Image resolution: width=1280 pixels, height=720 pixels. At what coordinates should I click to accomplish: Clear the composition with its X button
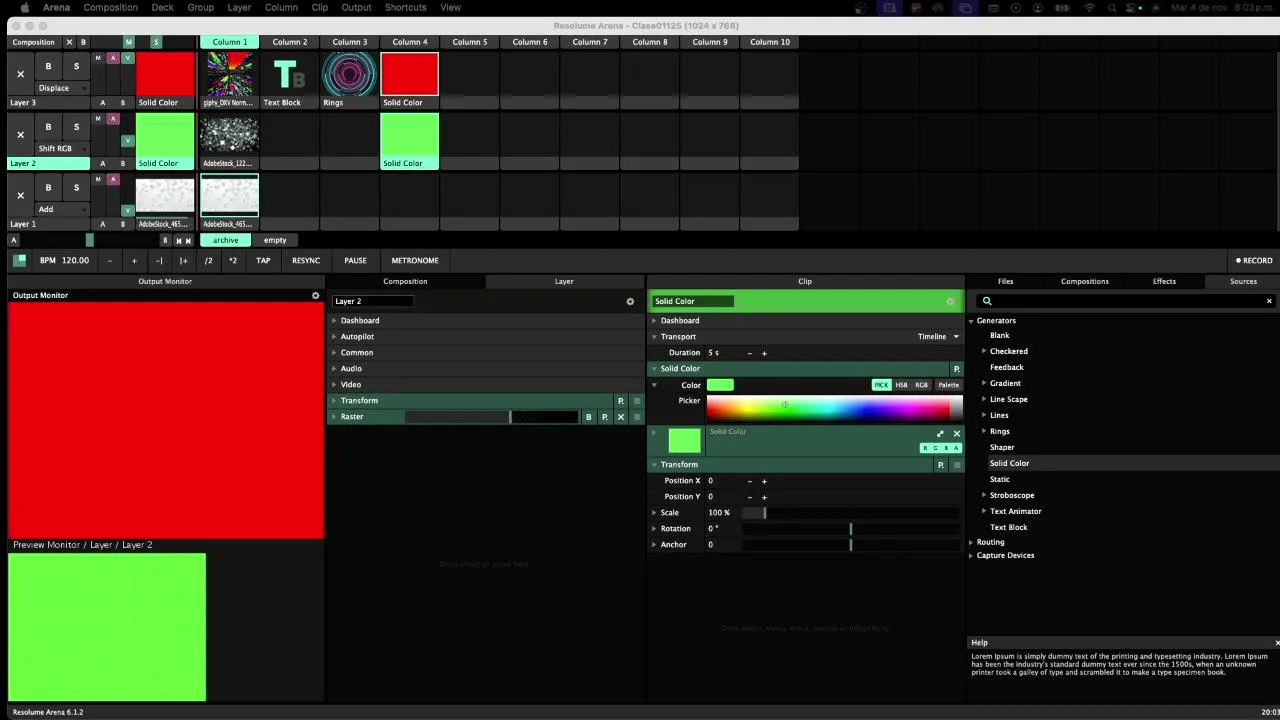[x=69, y=42]
